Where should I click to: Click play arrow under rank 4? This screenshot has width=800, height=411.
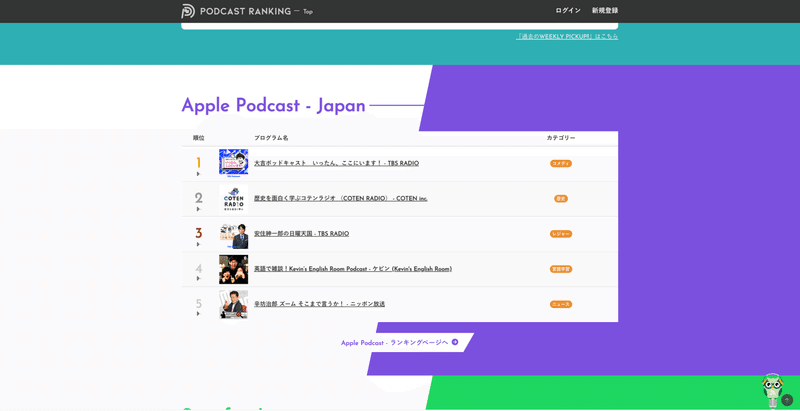click(198, 278)
